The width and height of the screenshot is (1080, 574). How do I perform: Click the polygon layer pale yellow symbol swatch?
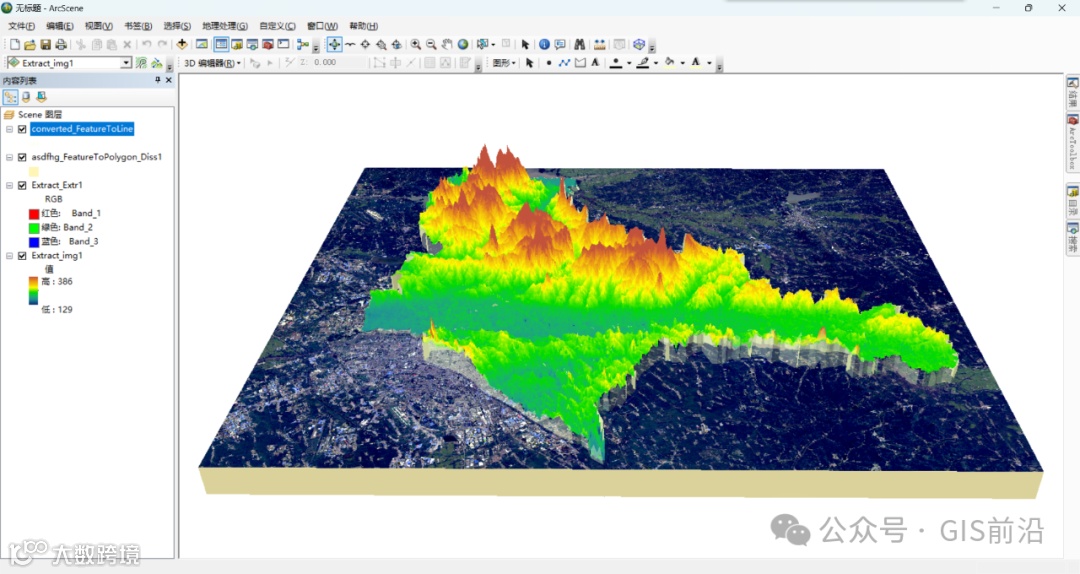(x=34, y=172)
